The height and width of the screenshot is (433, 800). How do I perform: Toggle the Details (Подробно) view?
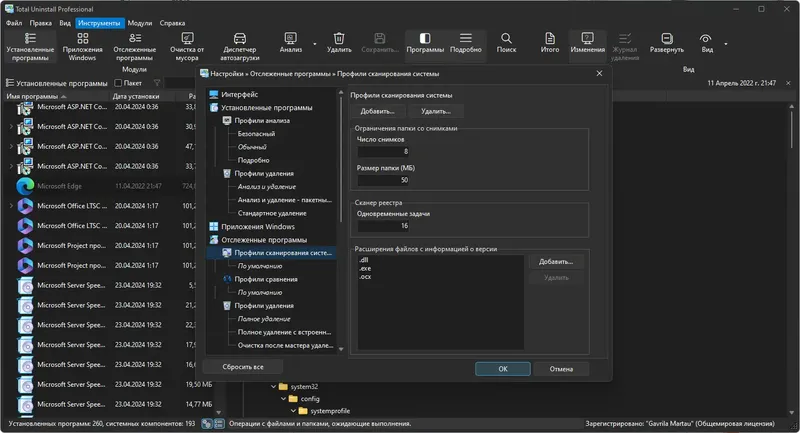coord(466,43)
